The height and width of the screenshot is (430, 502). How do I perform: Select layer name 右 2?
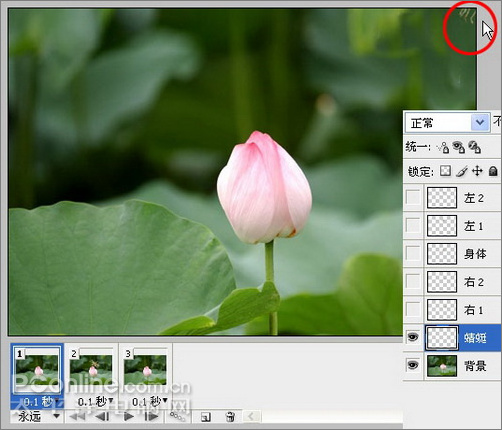(x=474, y=282)
